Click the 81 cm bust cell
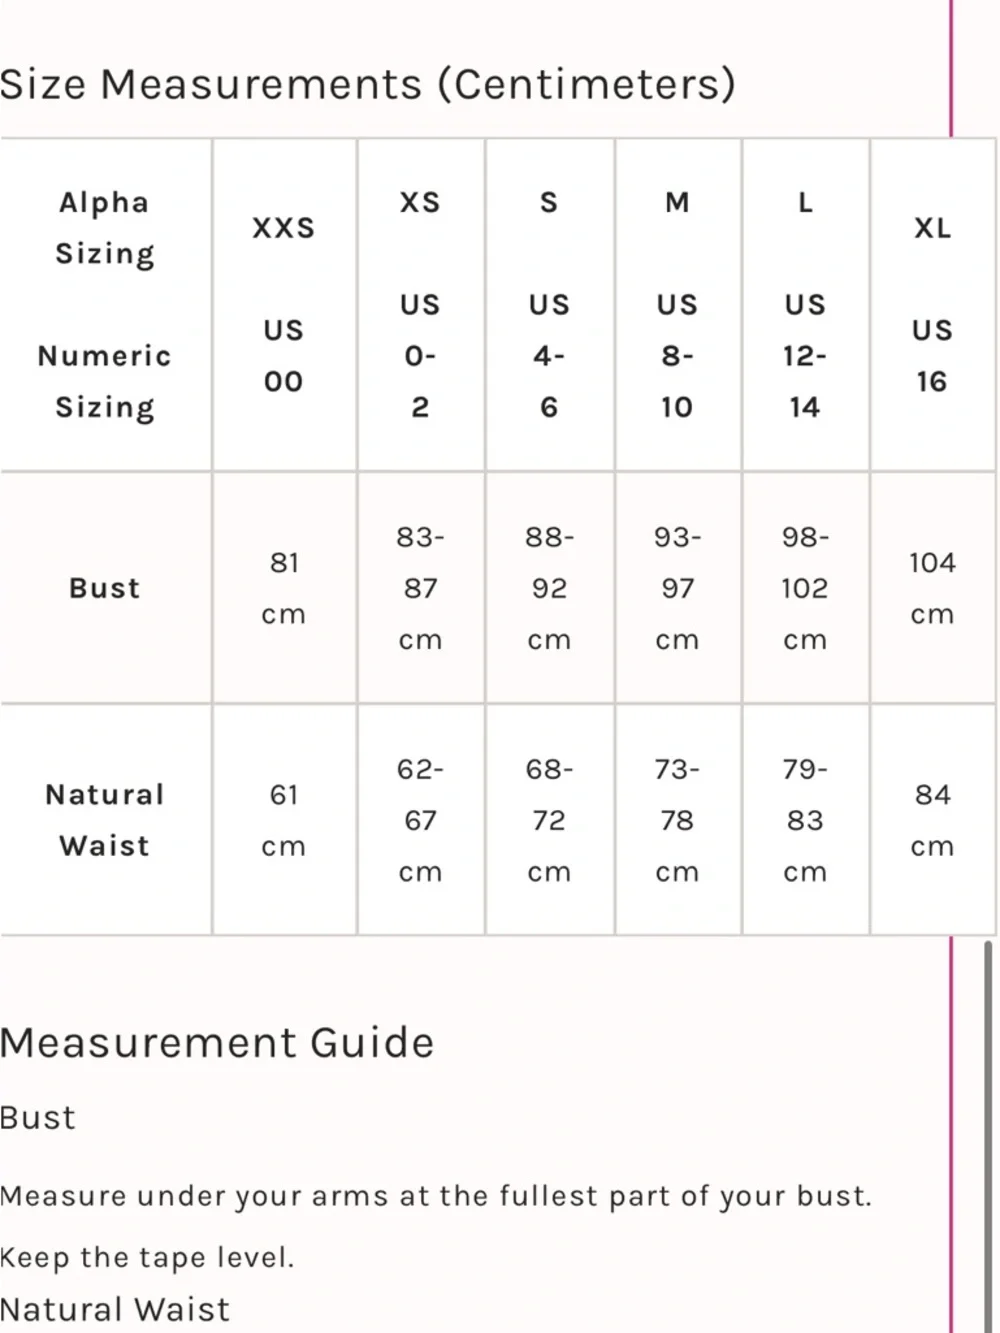This screenshot has width=1000, height=1333. tap(284, 588)
